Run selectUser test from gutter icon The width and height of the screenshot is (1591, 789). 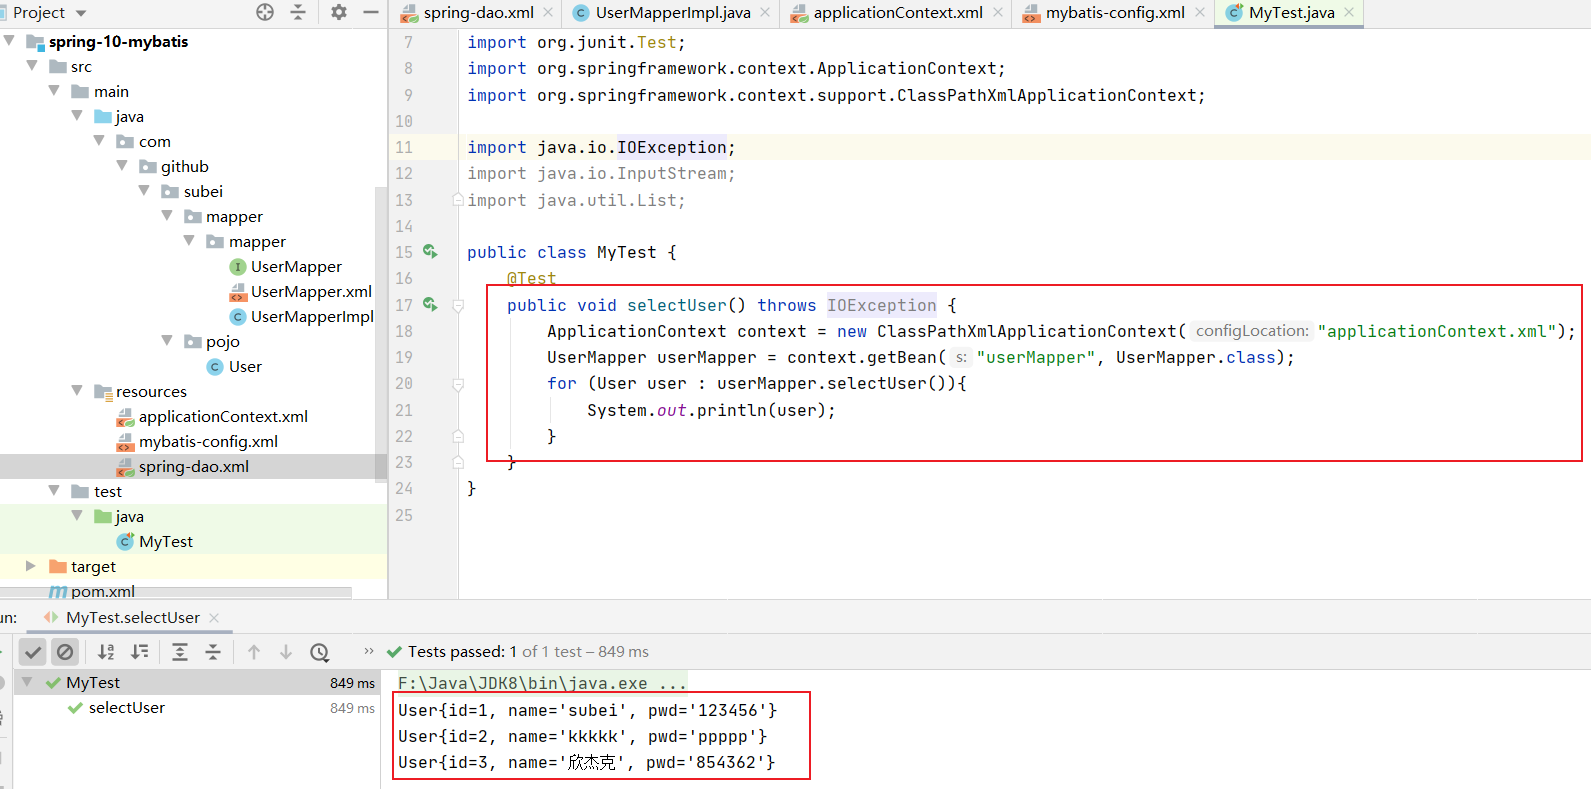tap(430, 305)
